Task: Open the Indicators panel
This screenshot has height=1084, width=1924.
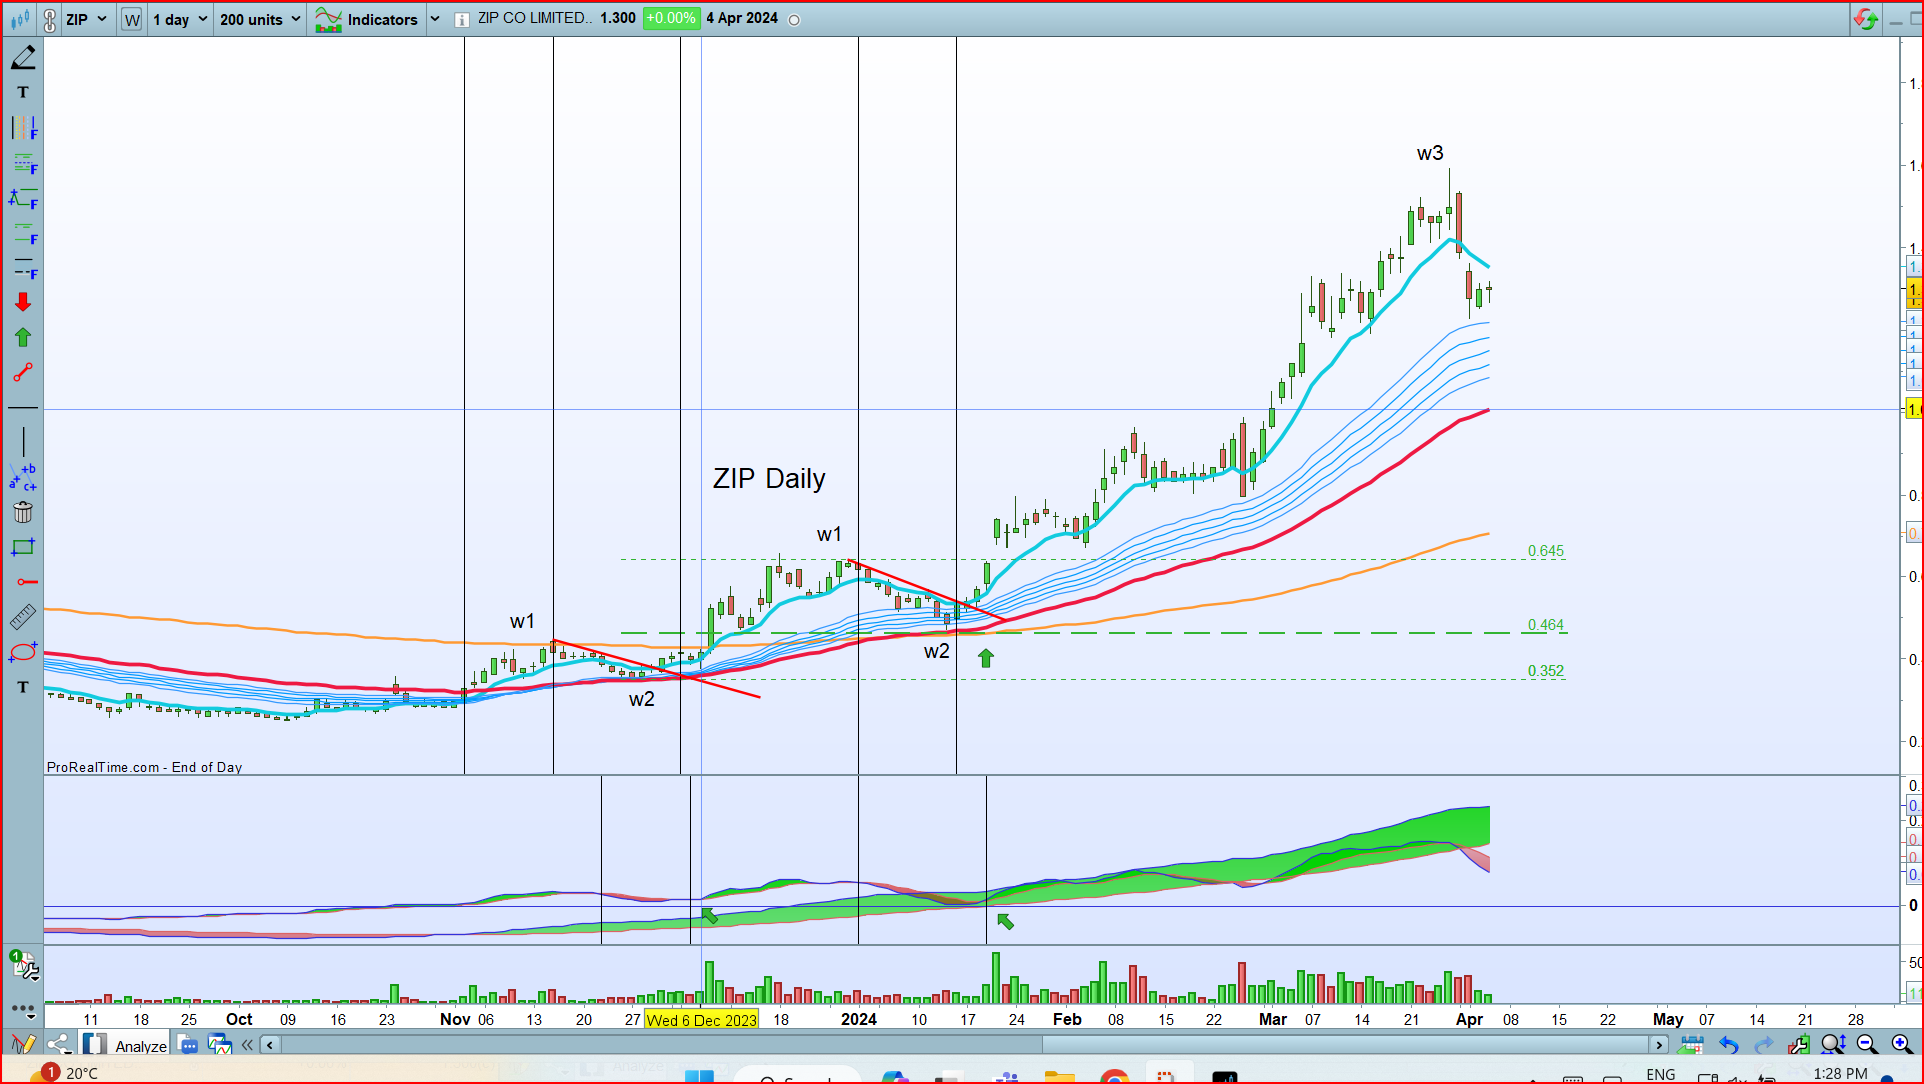Action: (367, 19)
